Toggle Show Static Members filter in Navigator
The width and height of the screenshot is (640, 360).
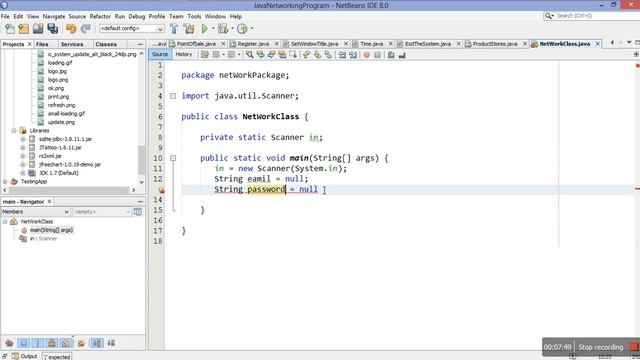click(x=38, y=343)
